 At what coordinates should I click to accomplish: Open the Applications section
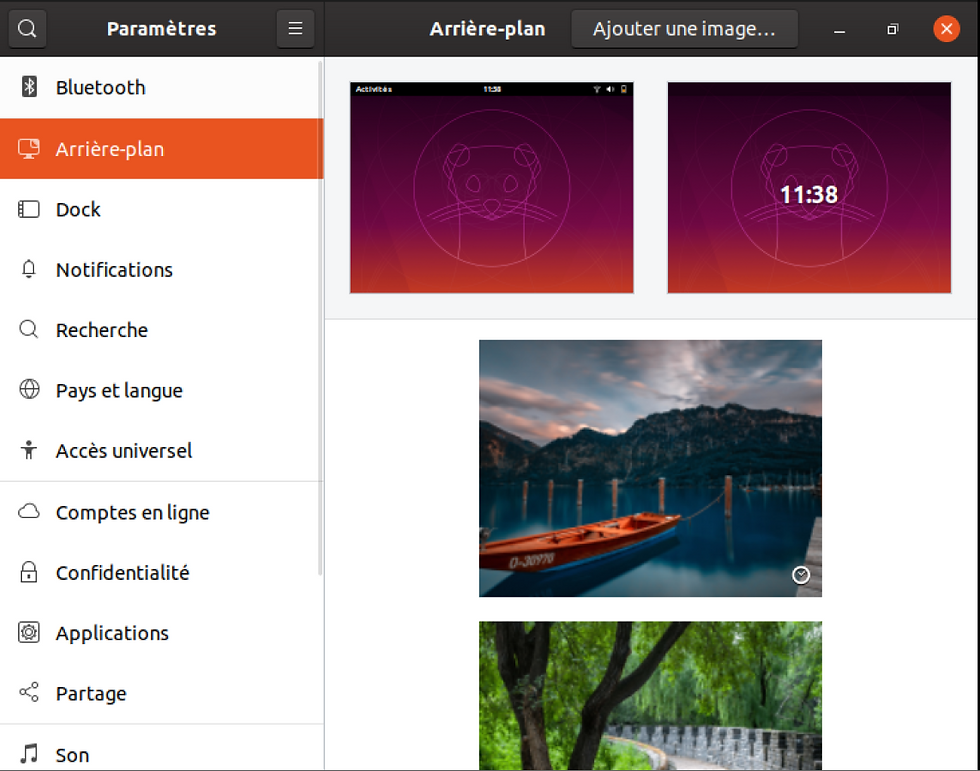click(x=161, y=633)
